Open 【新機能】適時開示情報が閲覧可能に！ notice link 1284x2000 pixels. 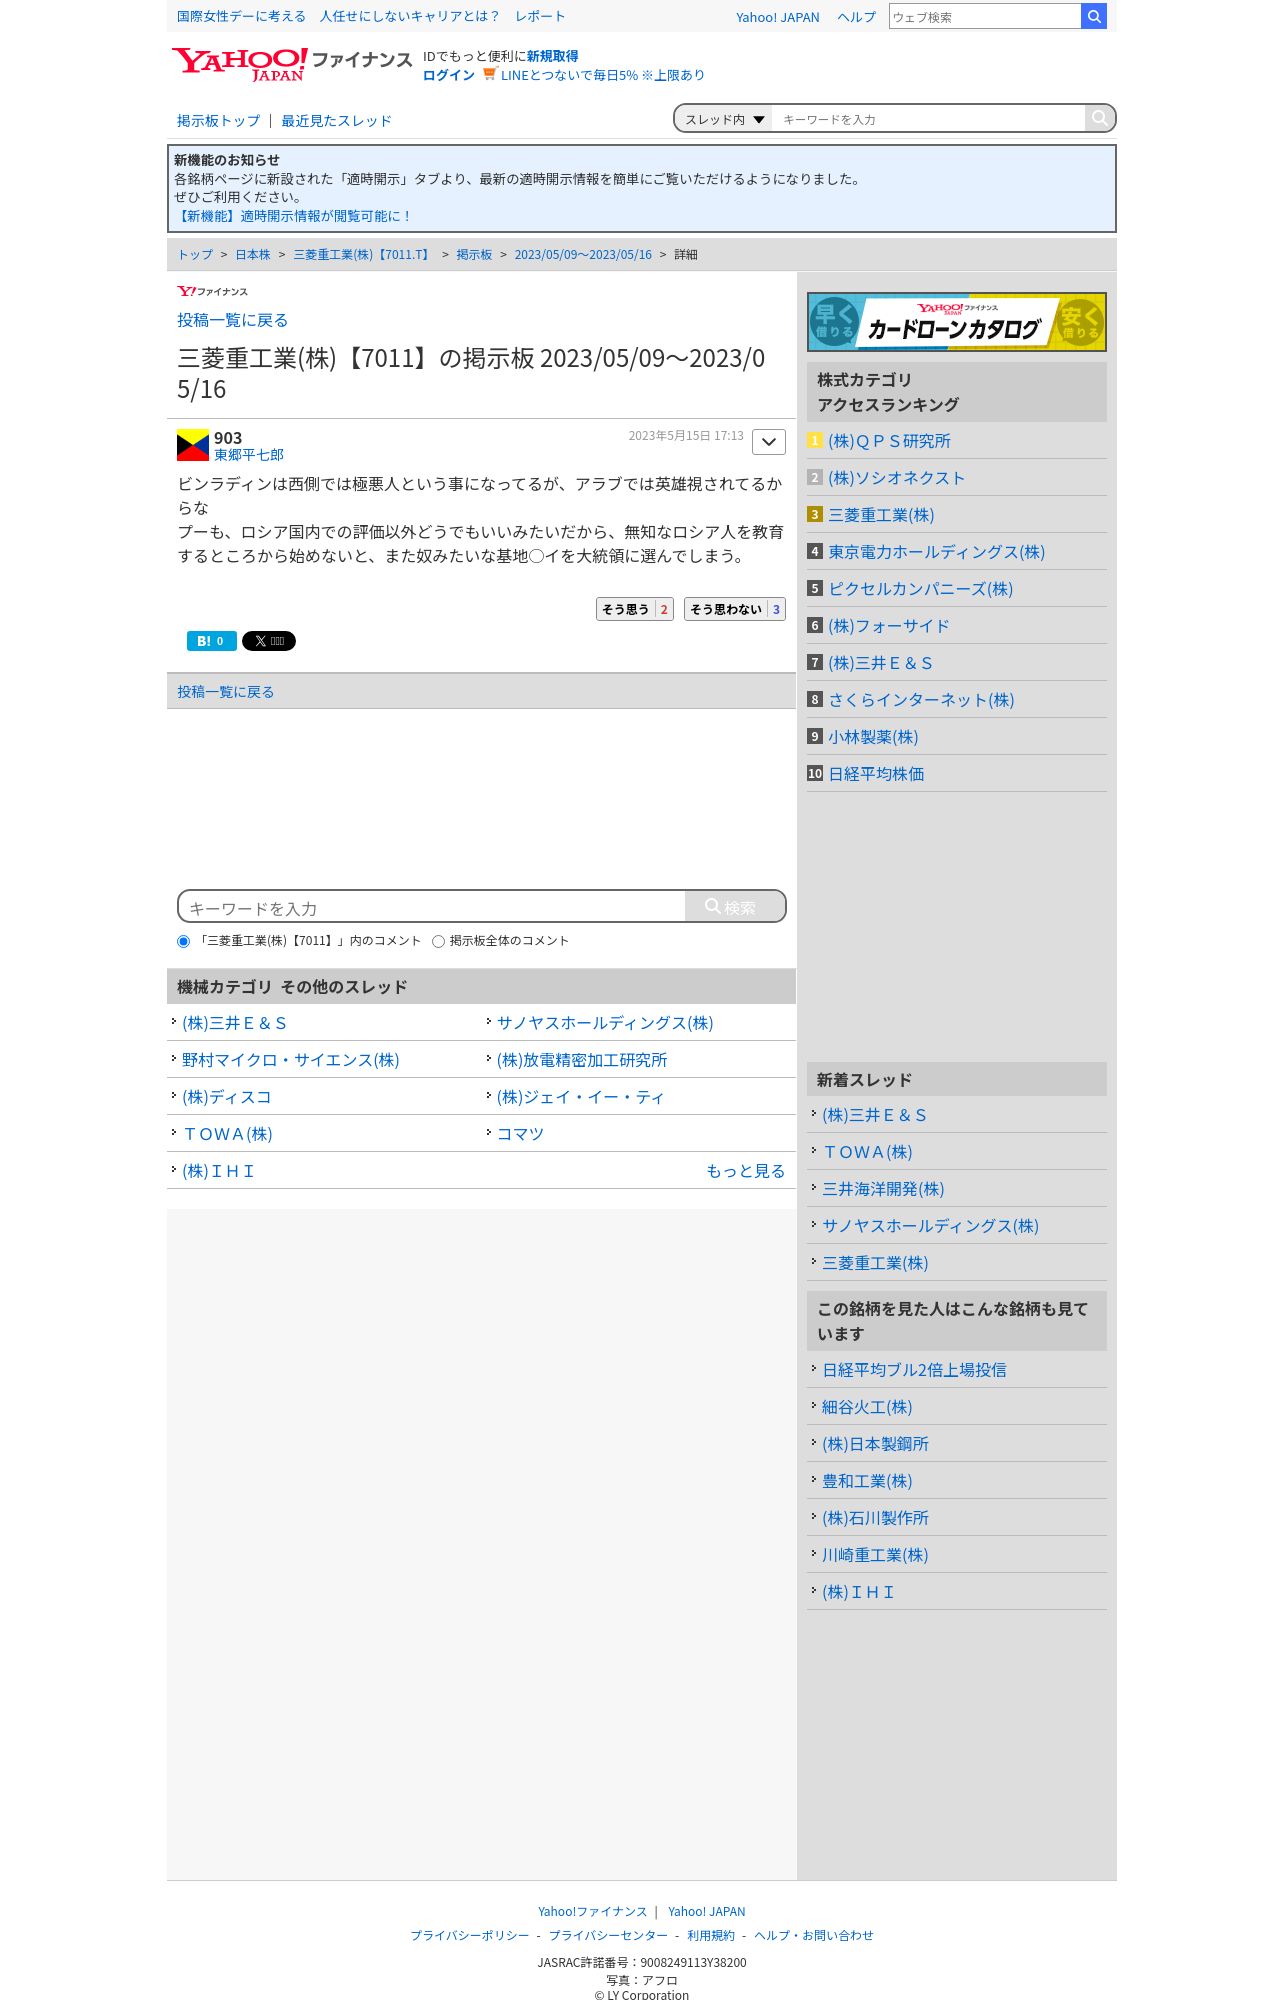(293, 216)
